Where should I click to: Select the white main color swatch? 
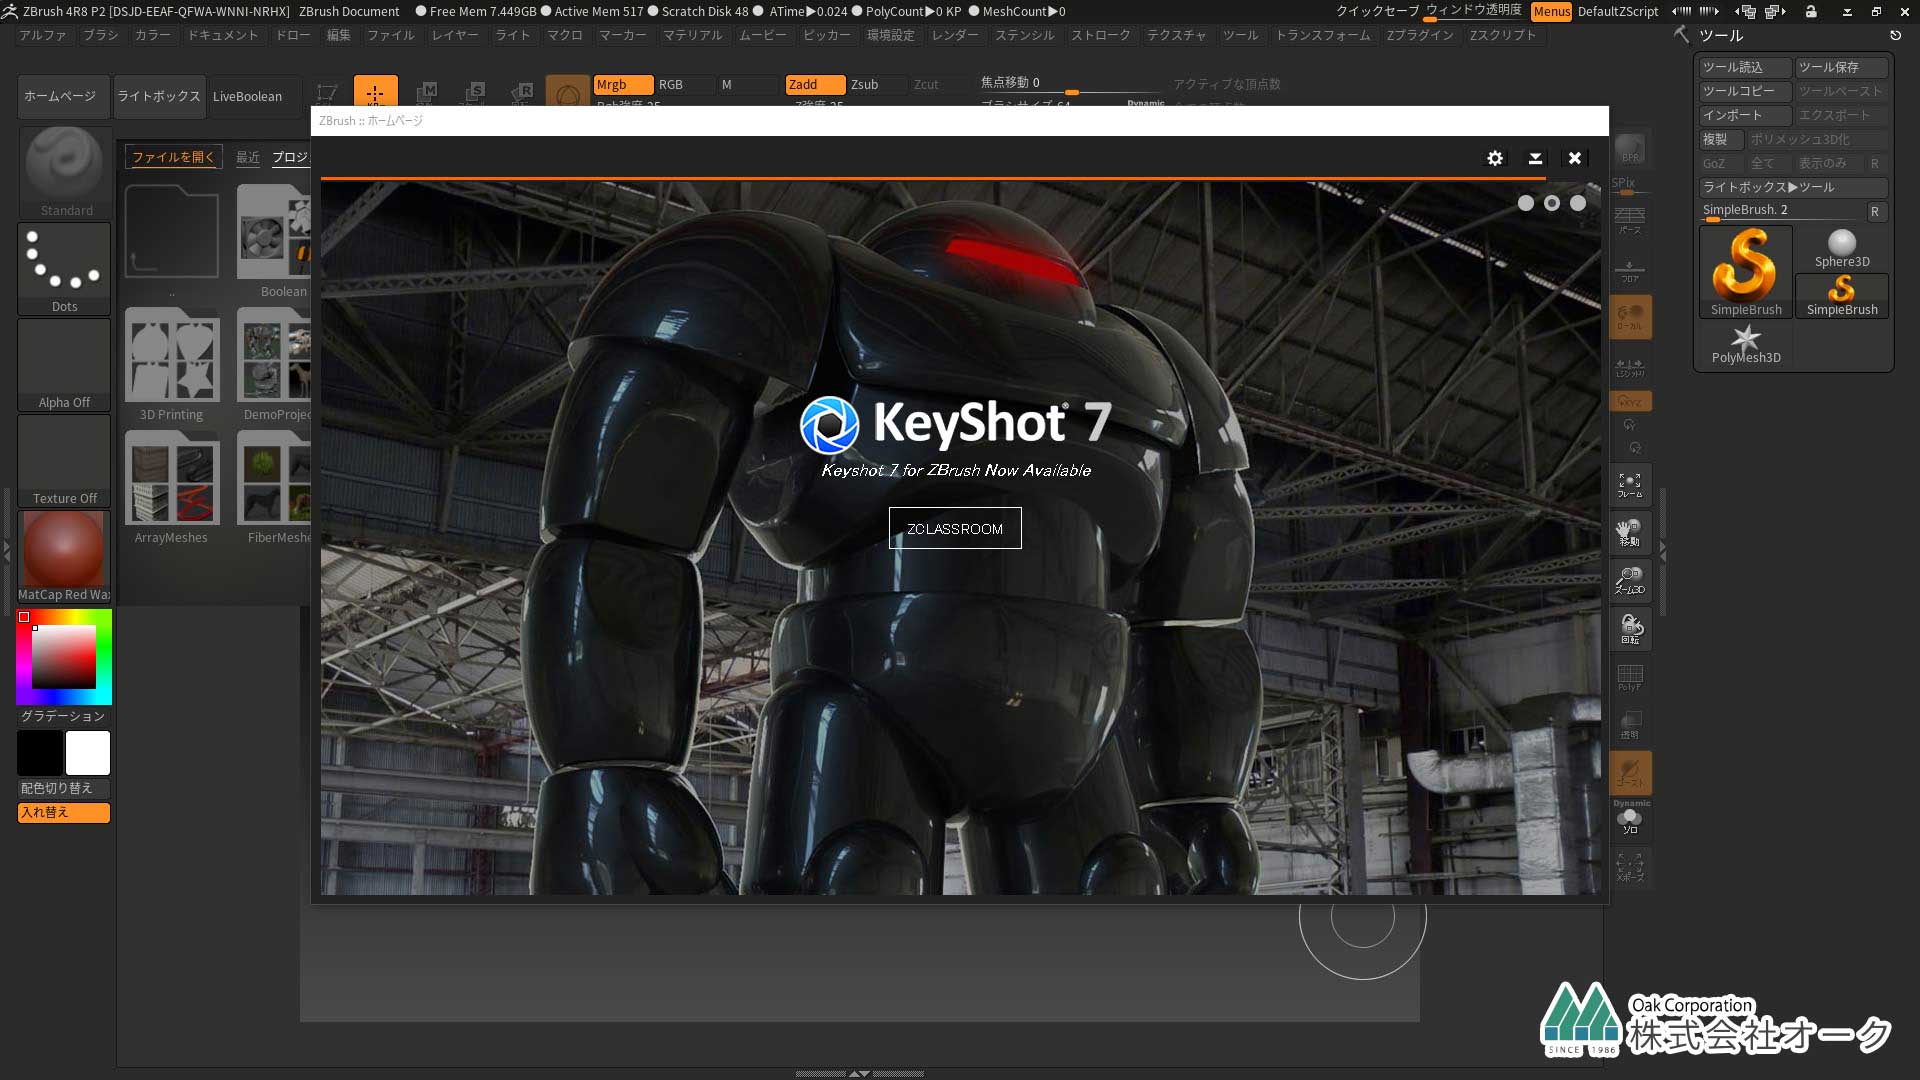point(88,753)
